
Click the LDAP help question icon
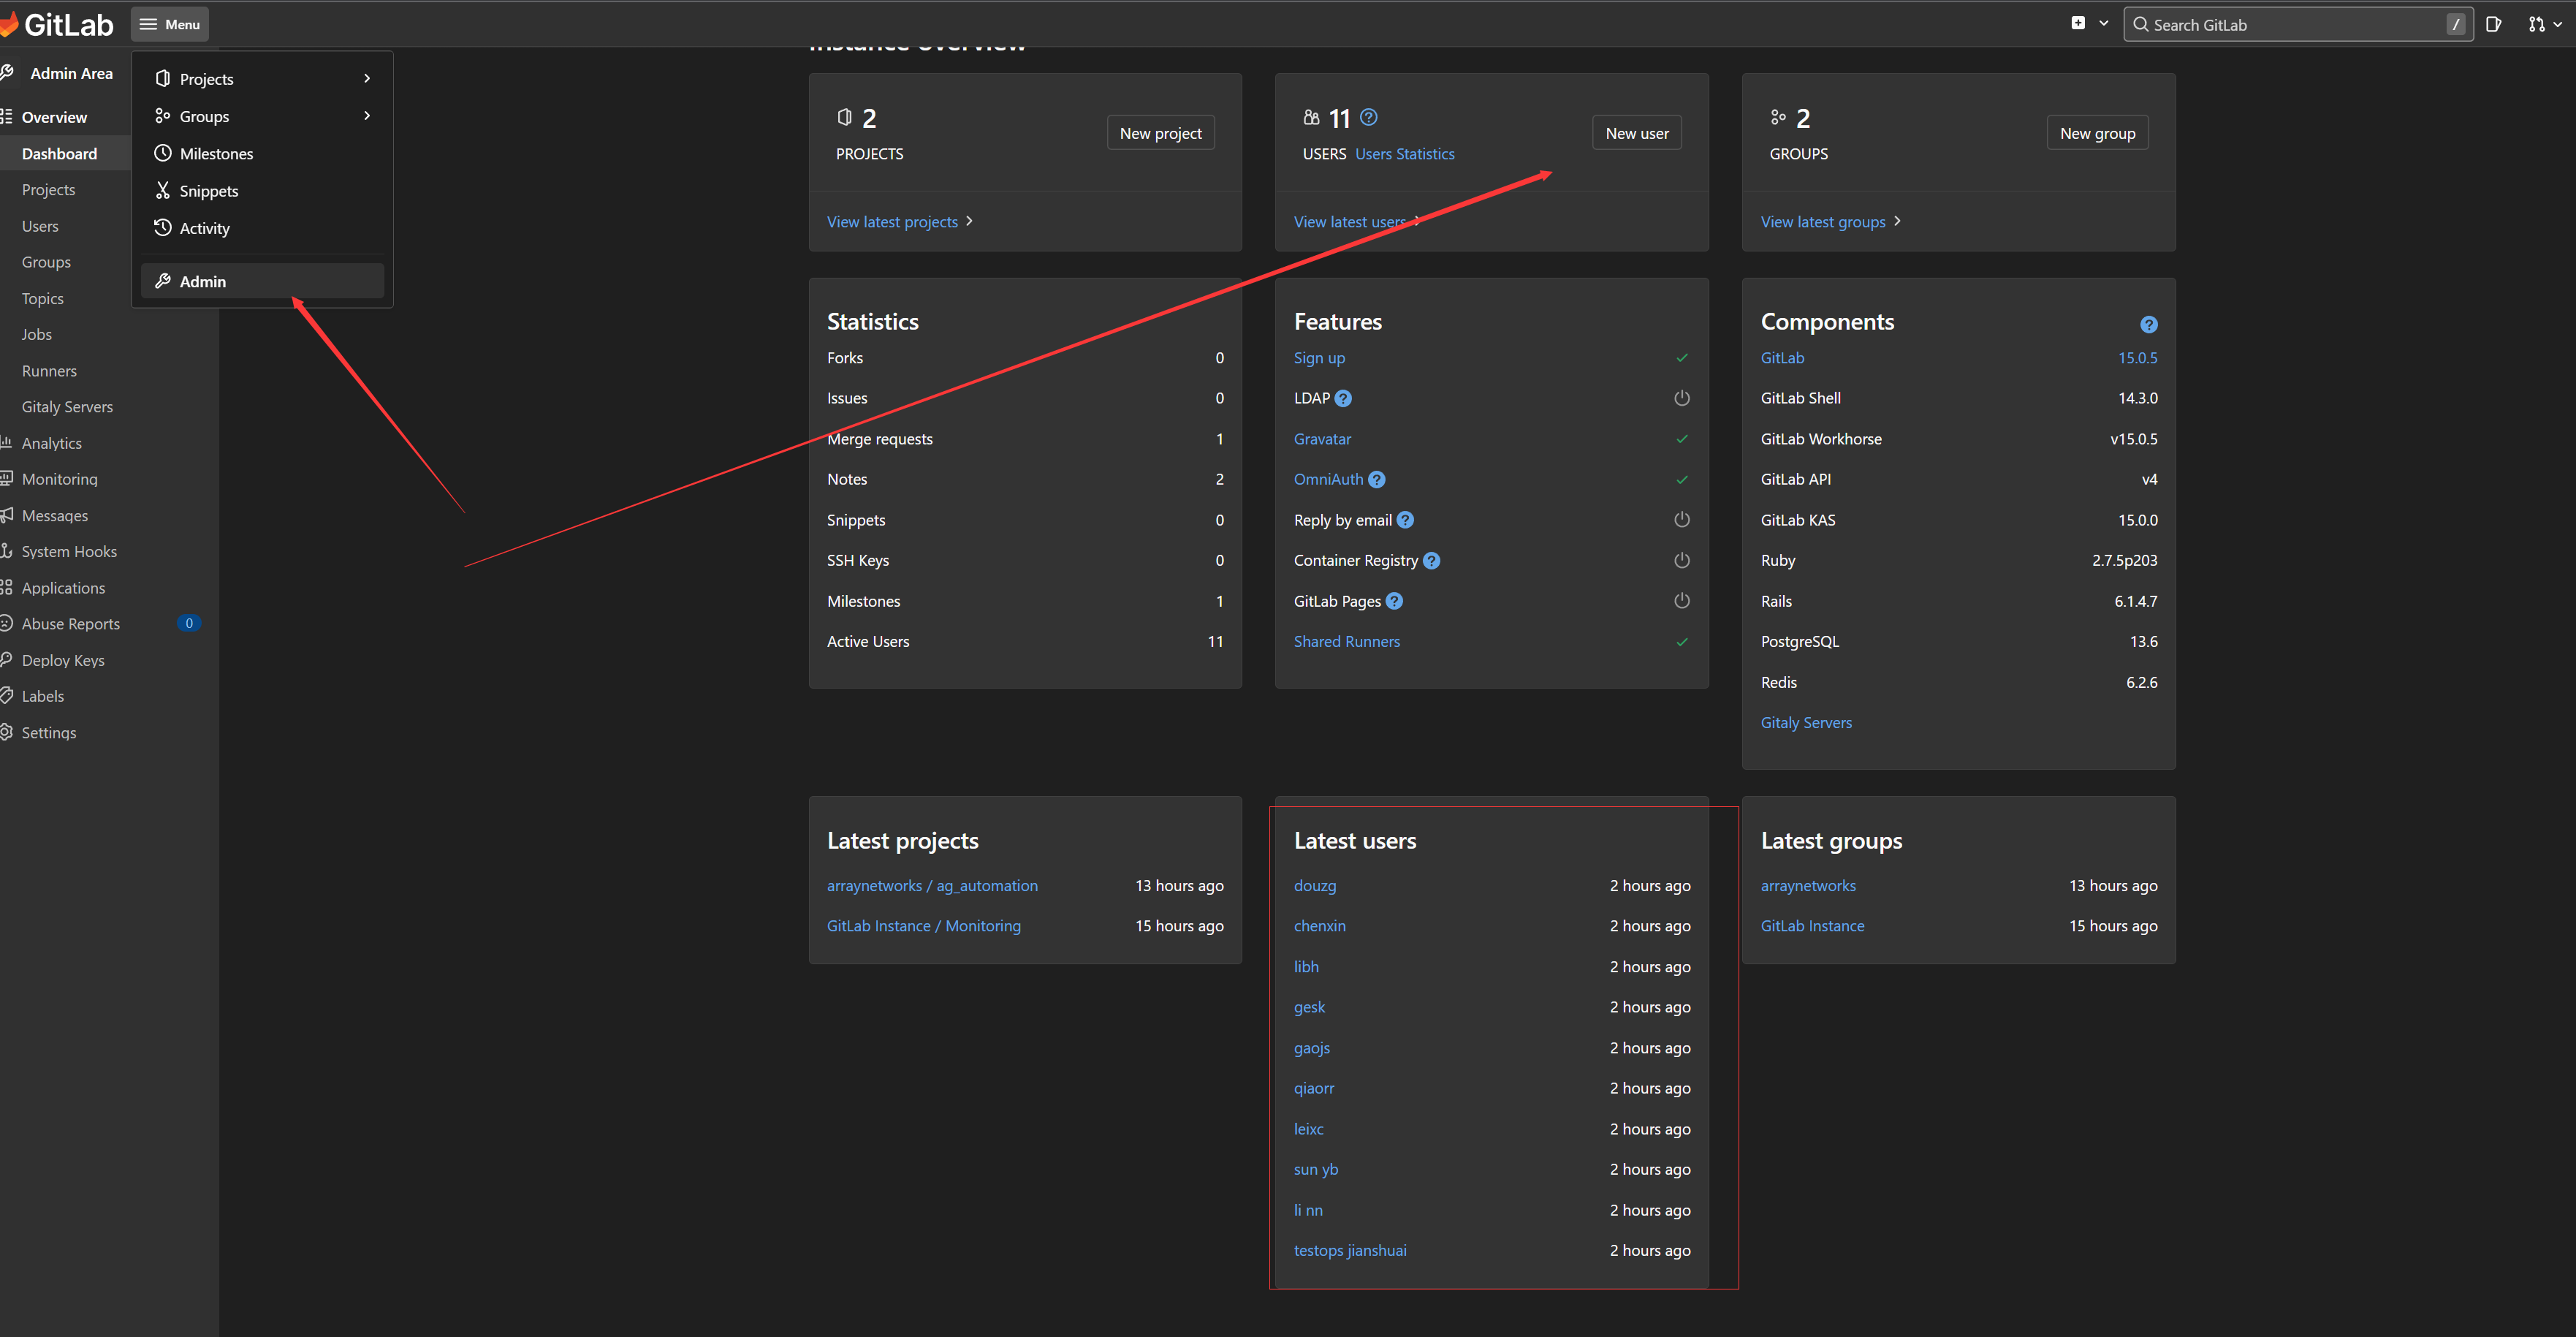tap(1343, 398)
